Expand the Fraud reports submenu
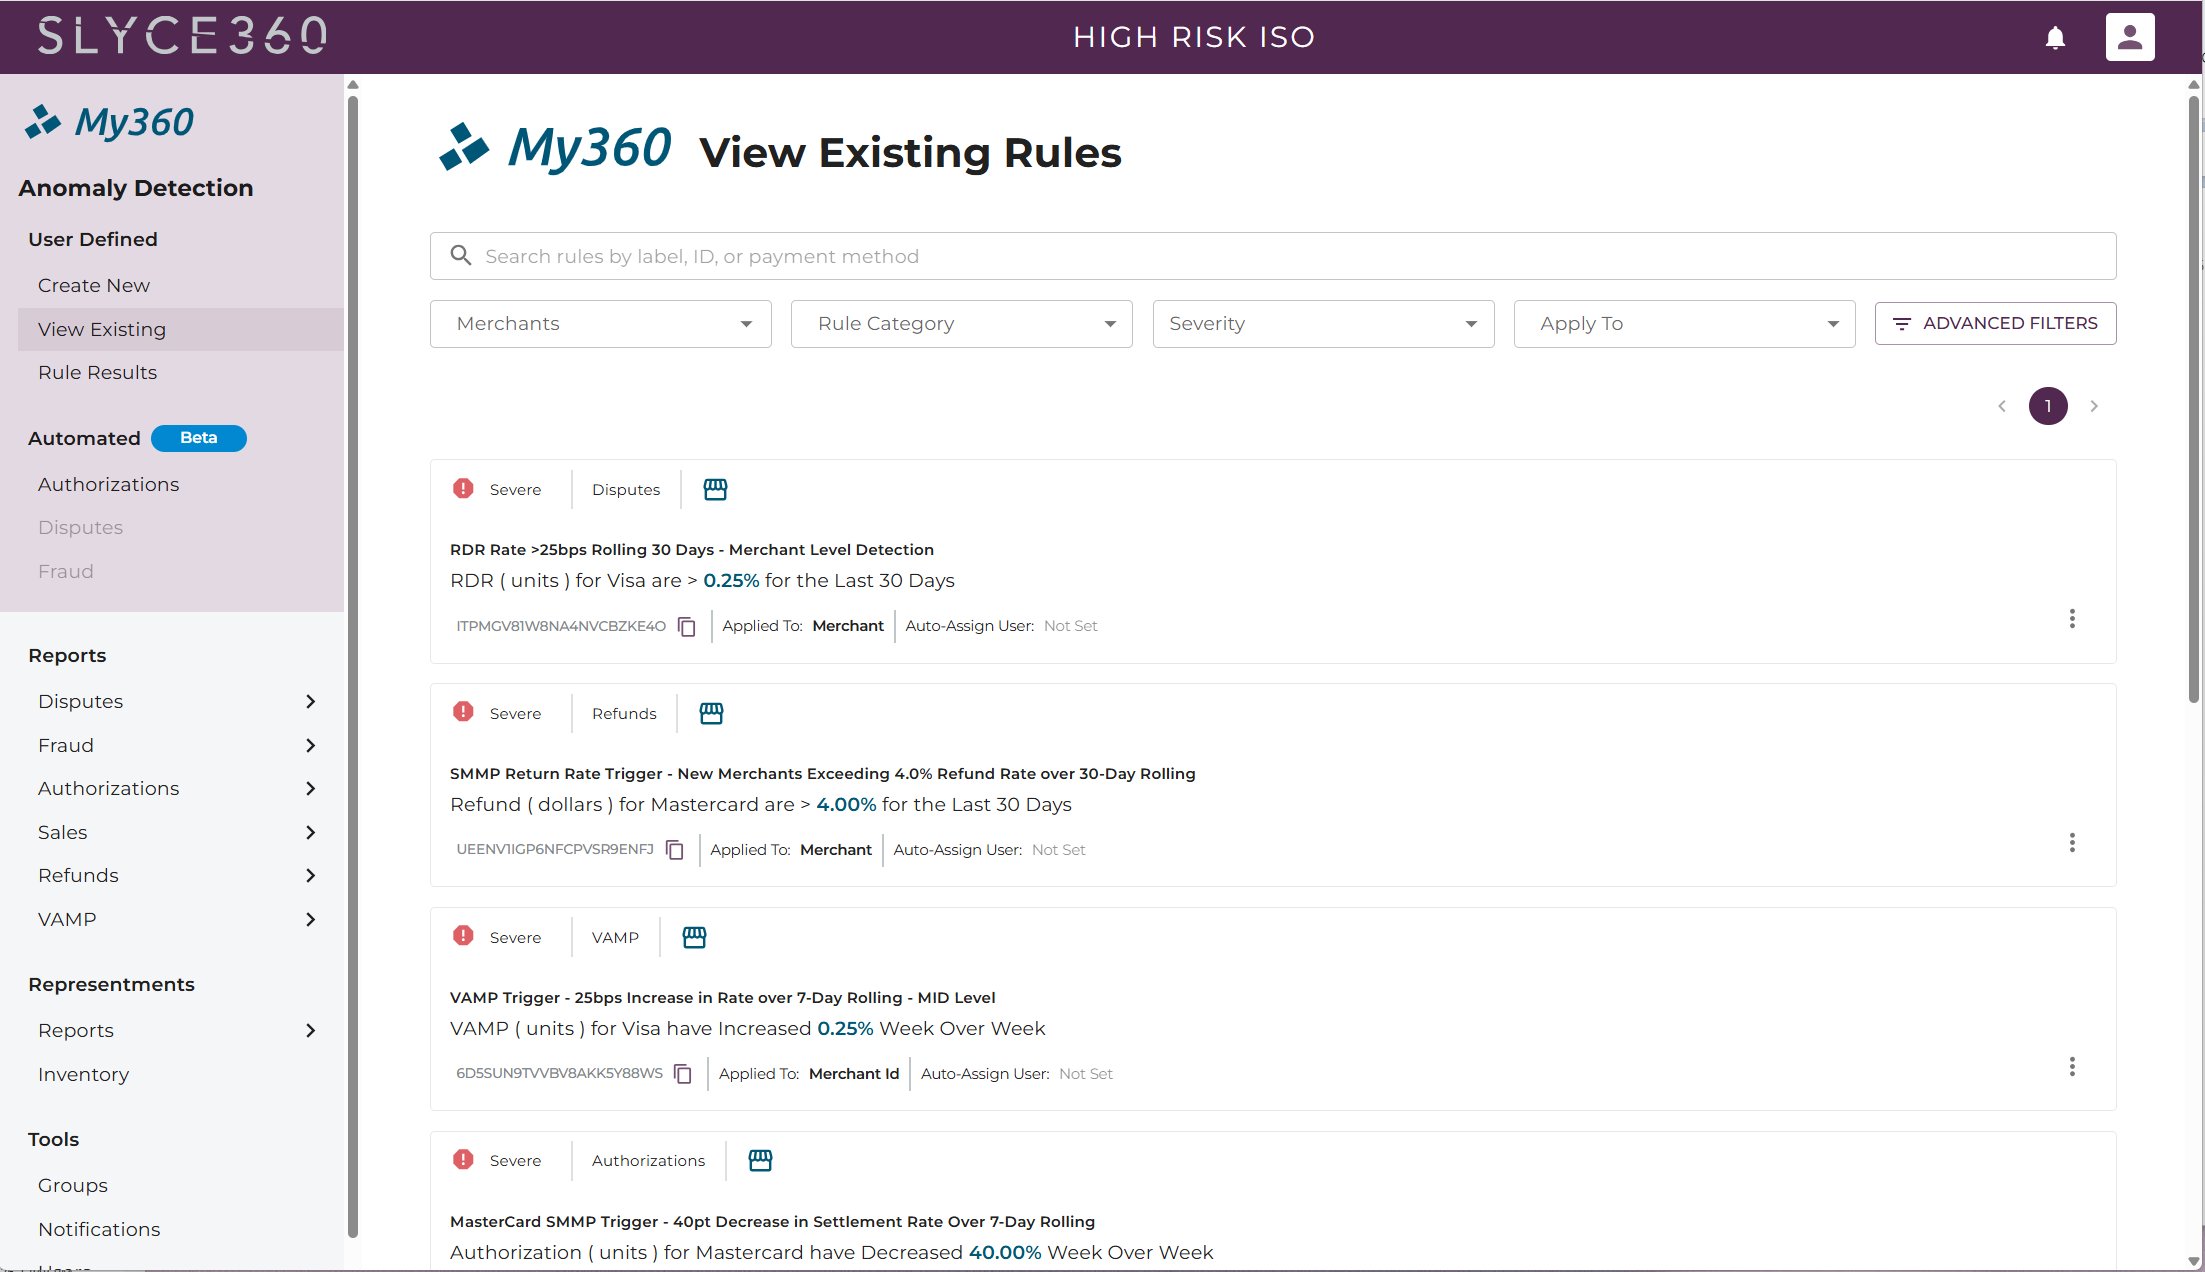This screenshot has height=1272, width=2205. [311, 746]
